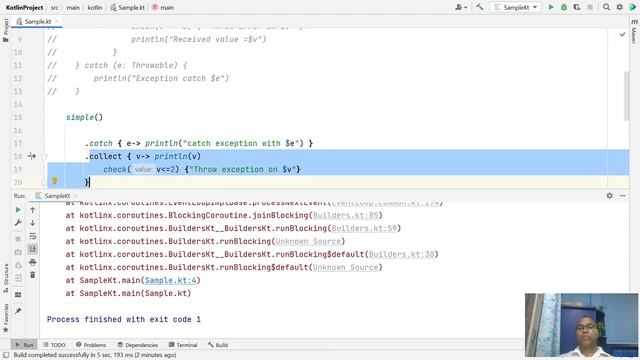Viewport: 640px width, 360px height.
Task: Open IDE settings gear in top toolbar
Action: (x=620, y=7)
